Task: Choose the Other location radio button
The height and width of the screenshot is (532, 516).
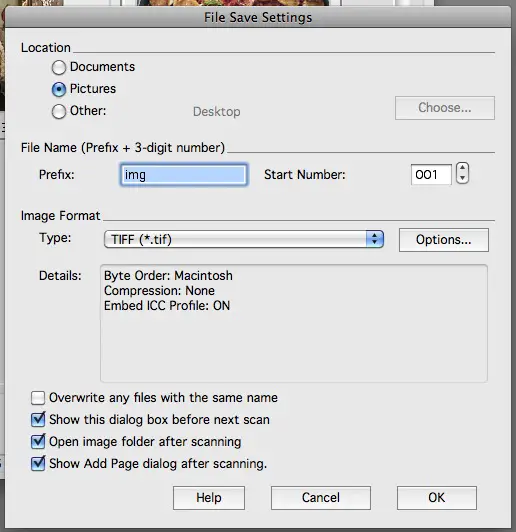Action: (59, 111)
